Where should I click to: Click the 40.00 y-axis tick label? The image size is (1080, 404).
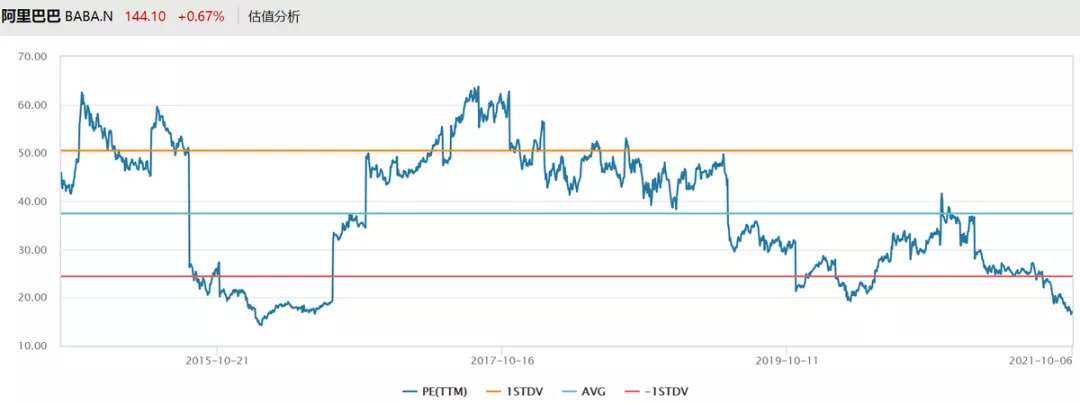pyautogui.click(x=34, y=201)
